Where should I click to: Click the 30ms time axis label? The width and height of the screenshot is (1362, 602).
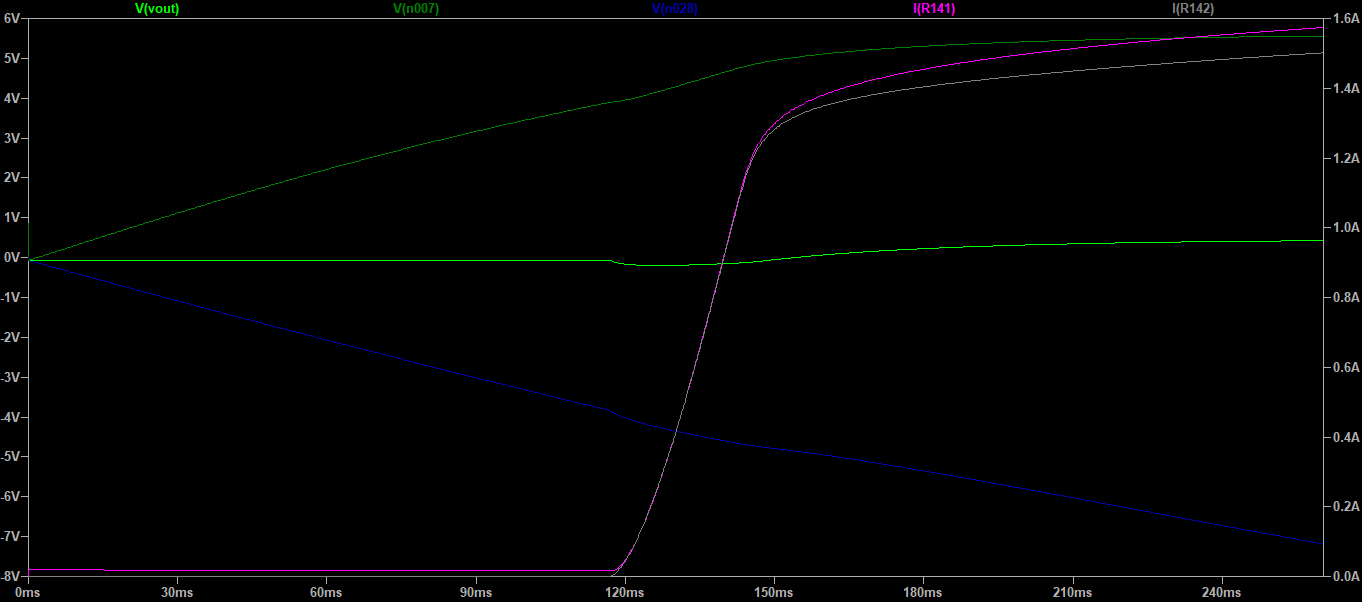point(178,593)
